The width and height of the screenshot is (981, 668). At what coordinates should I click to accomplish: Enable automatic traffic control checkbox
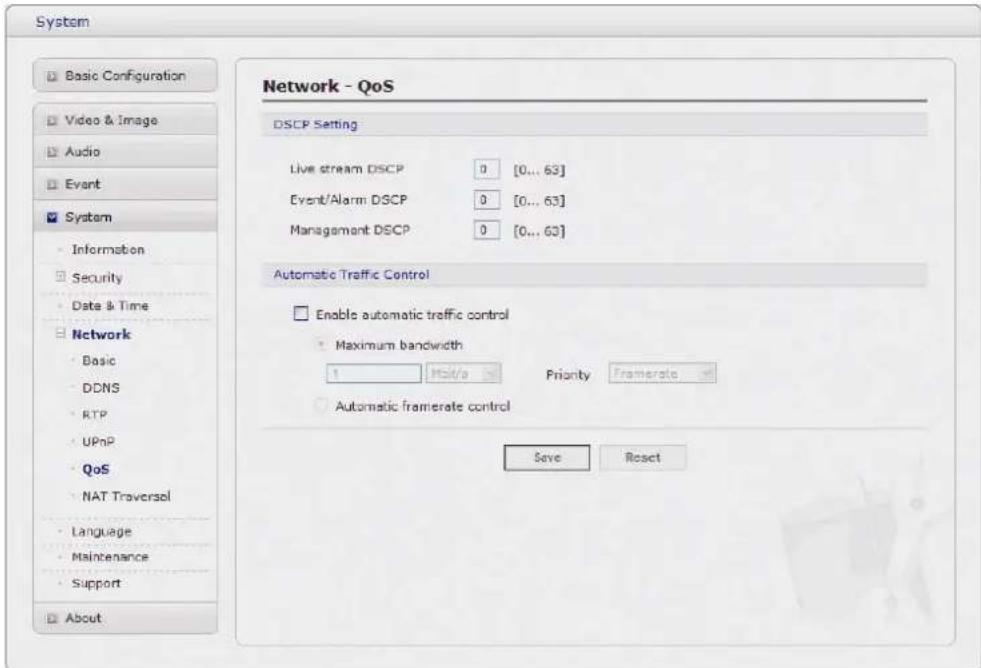click(301, 313)
